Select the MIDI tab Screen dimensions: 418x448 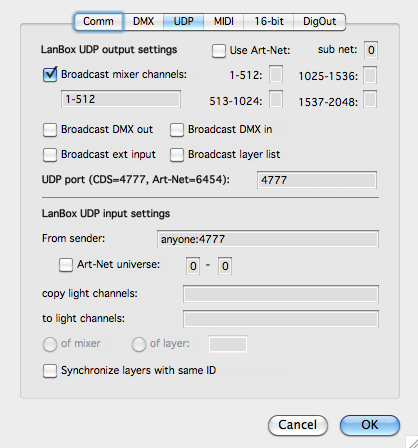pos(223,22)
